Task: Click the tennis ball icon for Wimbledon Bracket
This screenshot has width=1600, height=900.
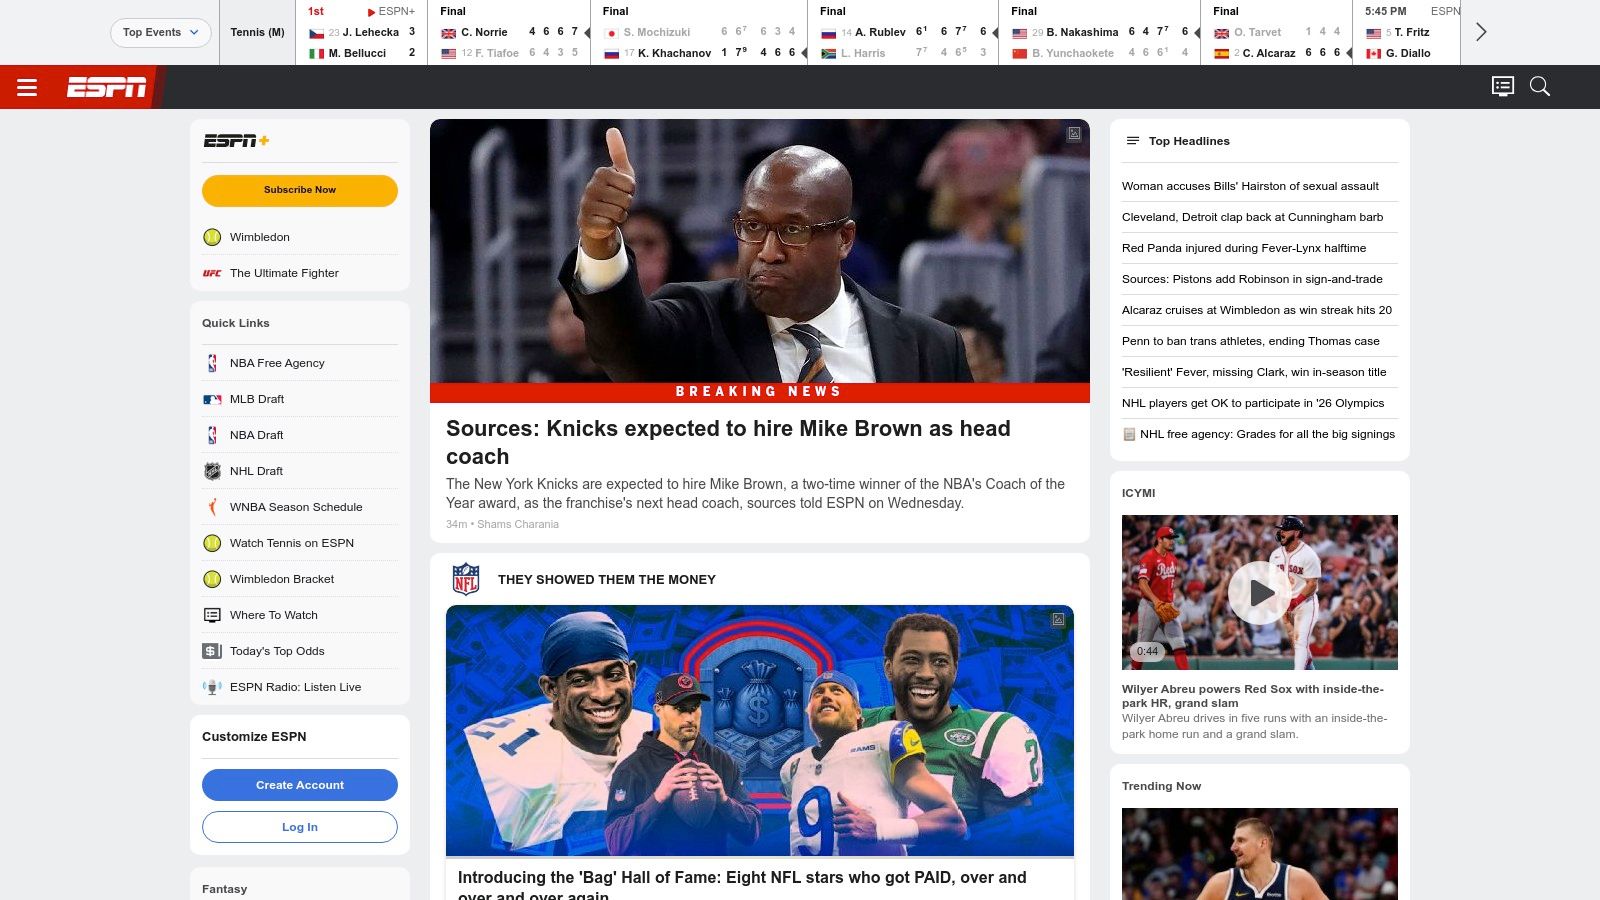Action: 211,578
